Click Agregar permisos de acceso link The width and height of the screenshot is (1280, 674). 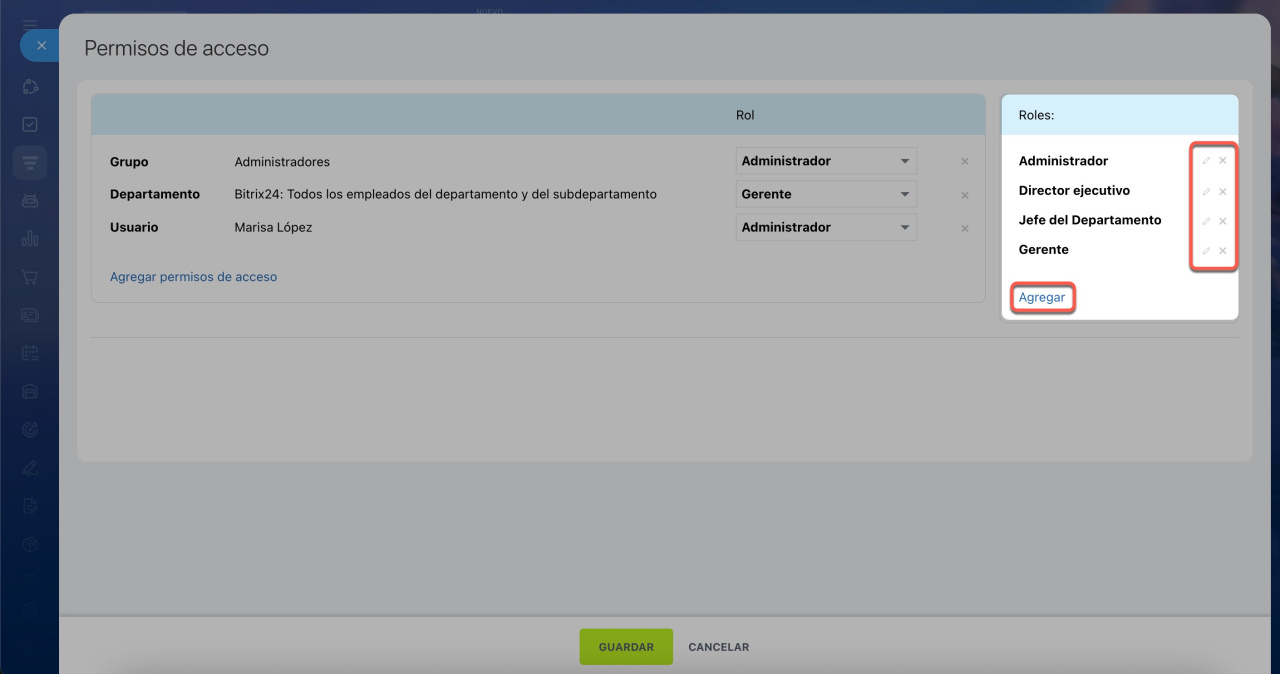tap(193, 277)
